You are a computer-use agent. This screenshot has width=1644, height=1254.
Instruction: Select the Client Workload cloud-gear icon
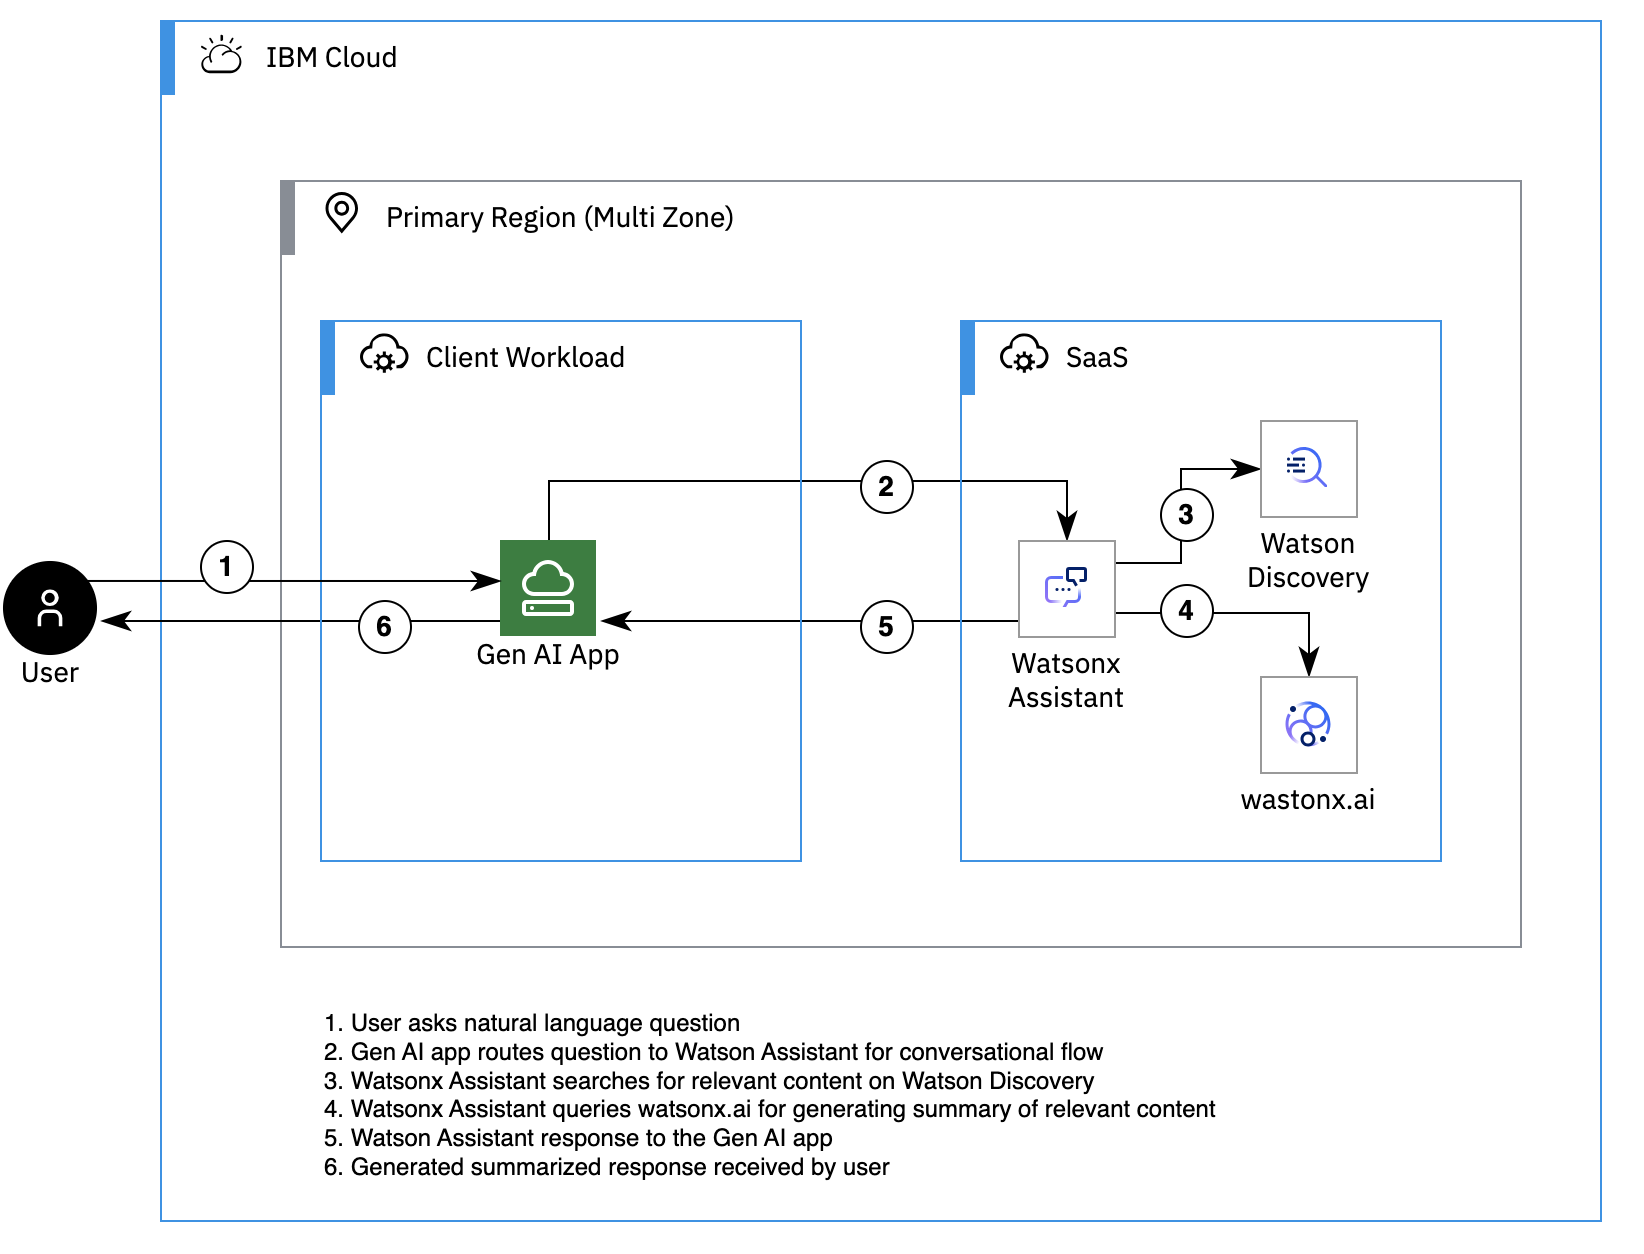(x=384, y=356)
